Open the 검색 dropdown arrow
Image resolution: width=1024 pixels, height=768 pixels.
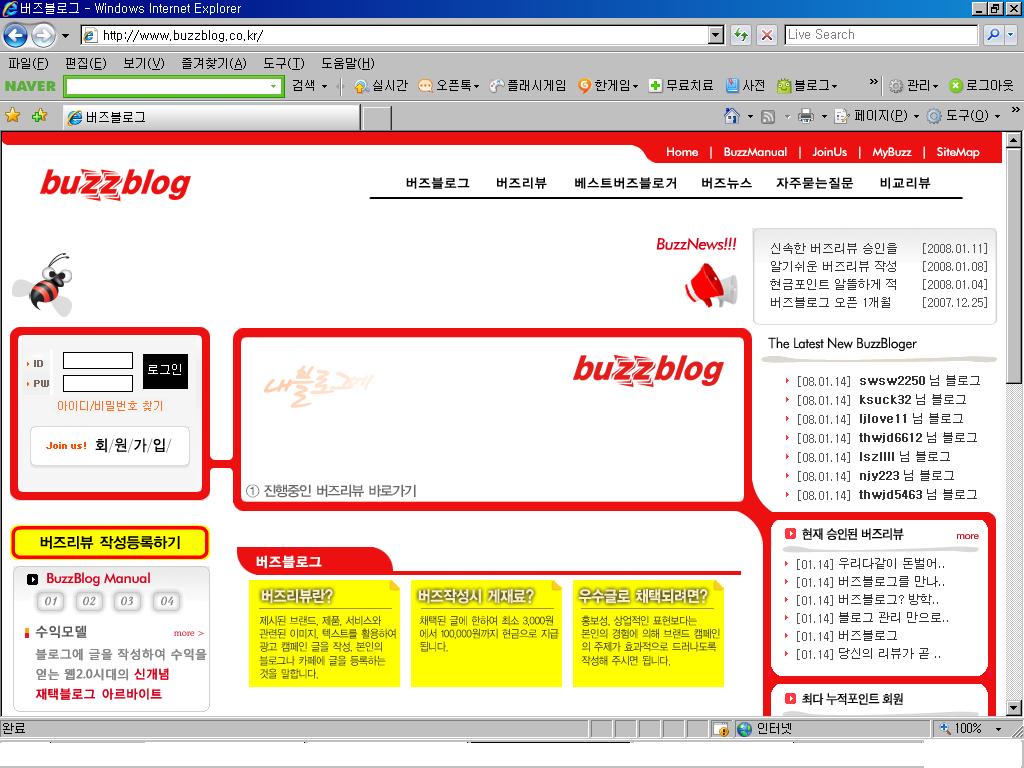click(x=325, y=86)
